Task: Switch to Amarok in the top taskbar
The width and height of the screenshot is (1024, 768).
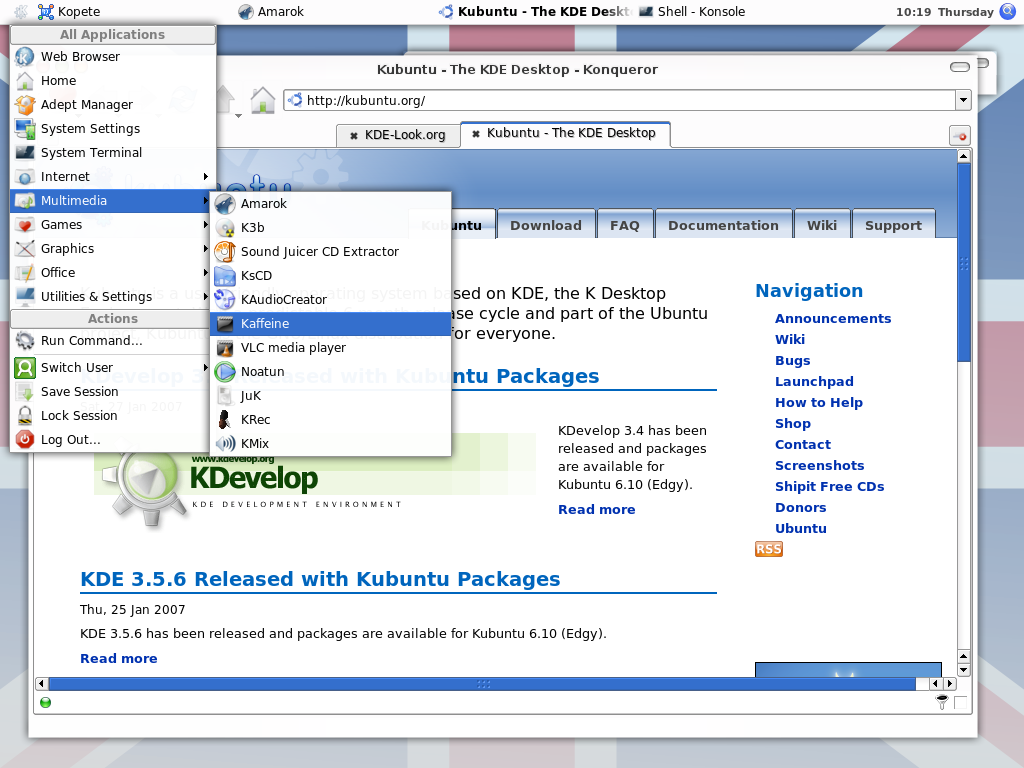Action: pos(271,11)
